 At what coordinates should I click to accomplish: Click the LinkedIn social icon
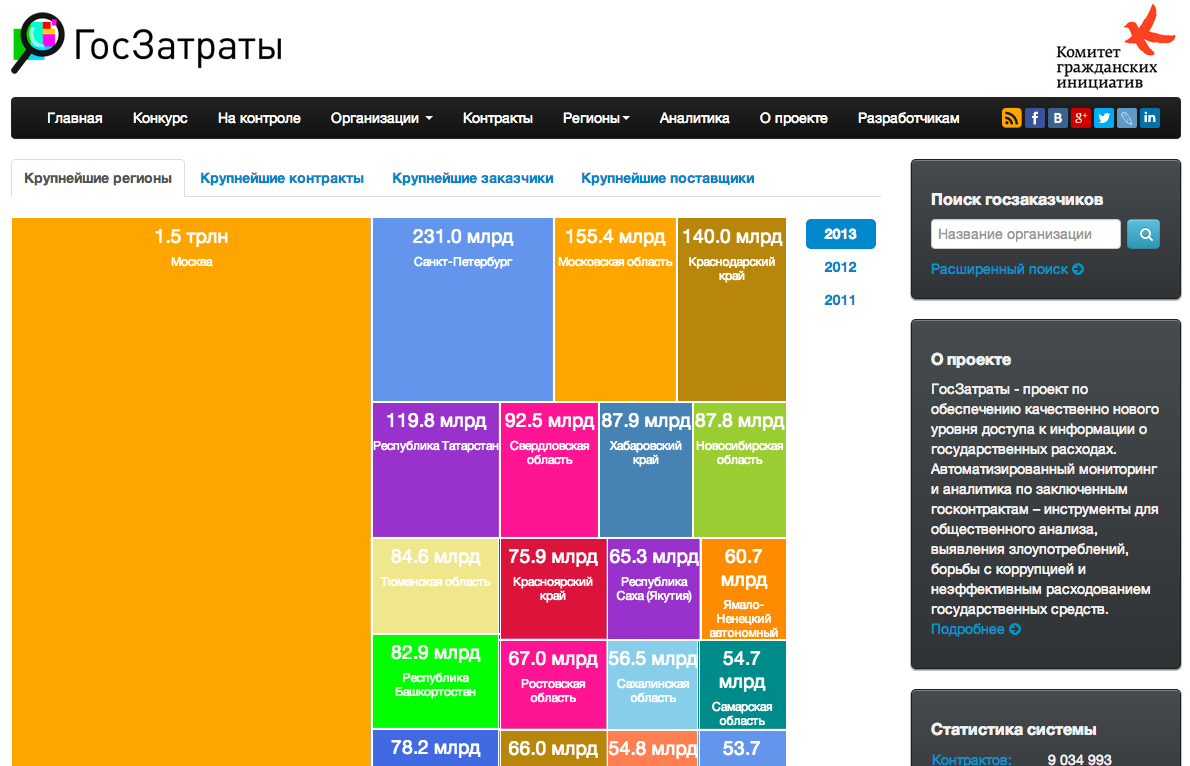pyautogui.click(x=1149, y=118)
